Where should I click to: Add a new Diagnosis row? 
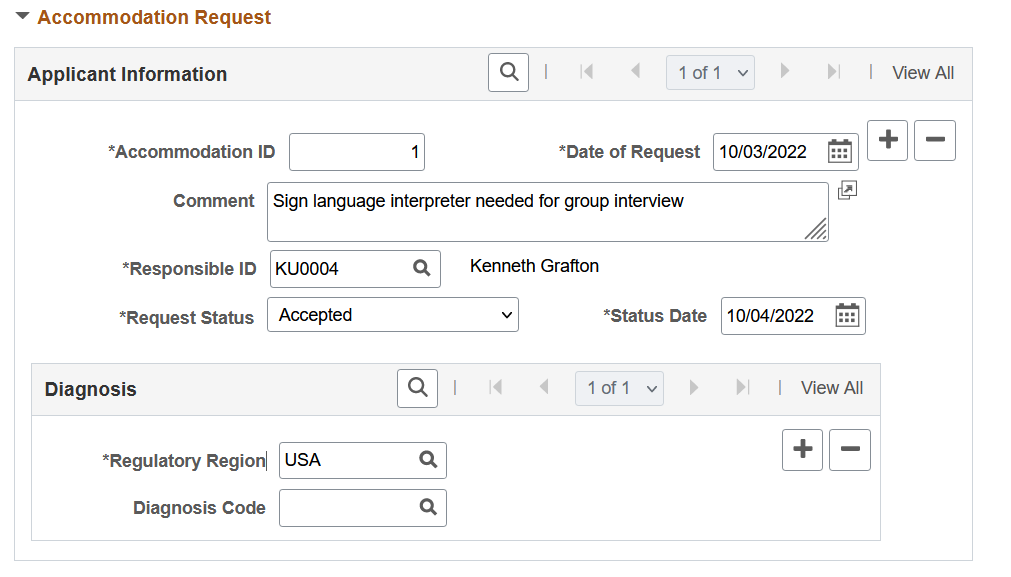coord(802,450)
